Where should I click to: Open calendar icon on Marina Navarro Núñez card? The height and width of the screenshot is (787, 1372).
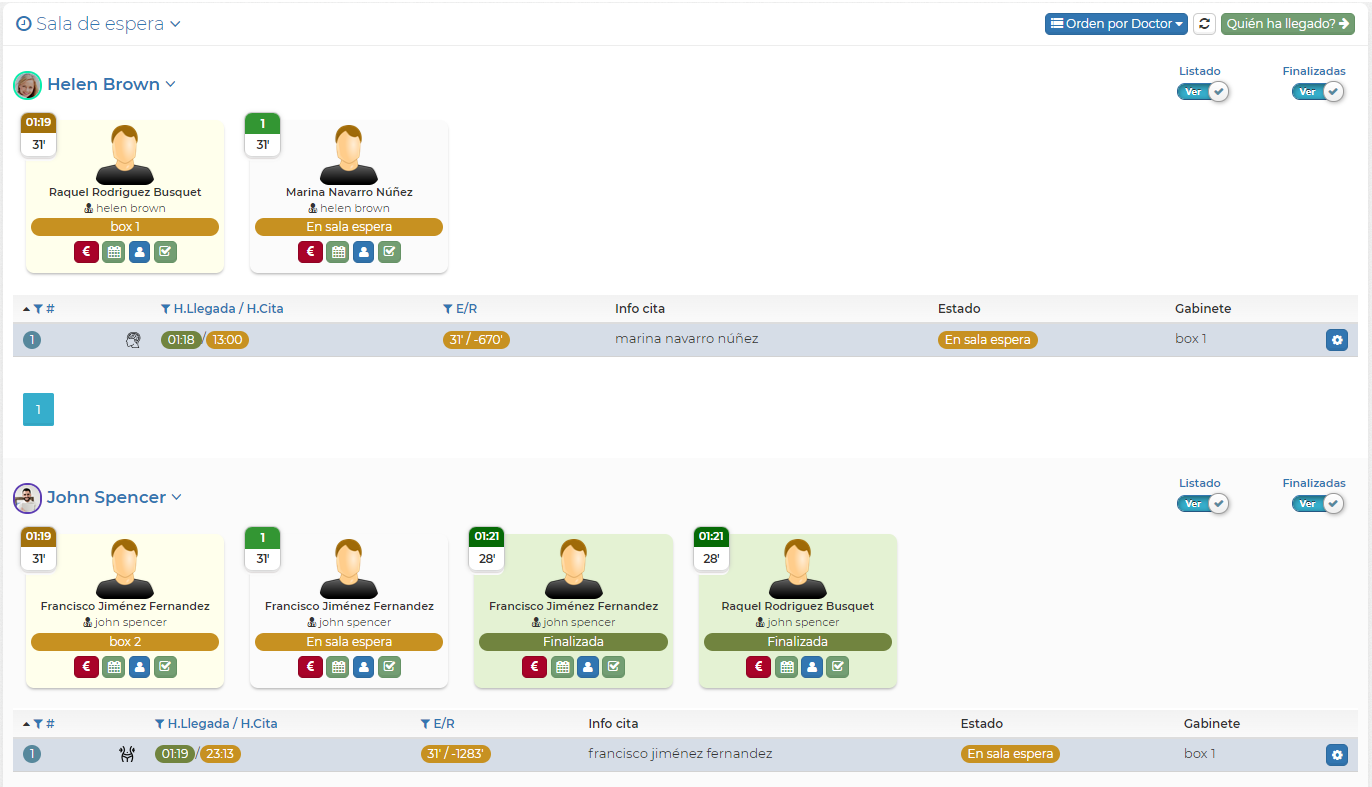tap(338, 252)
